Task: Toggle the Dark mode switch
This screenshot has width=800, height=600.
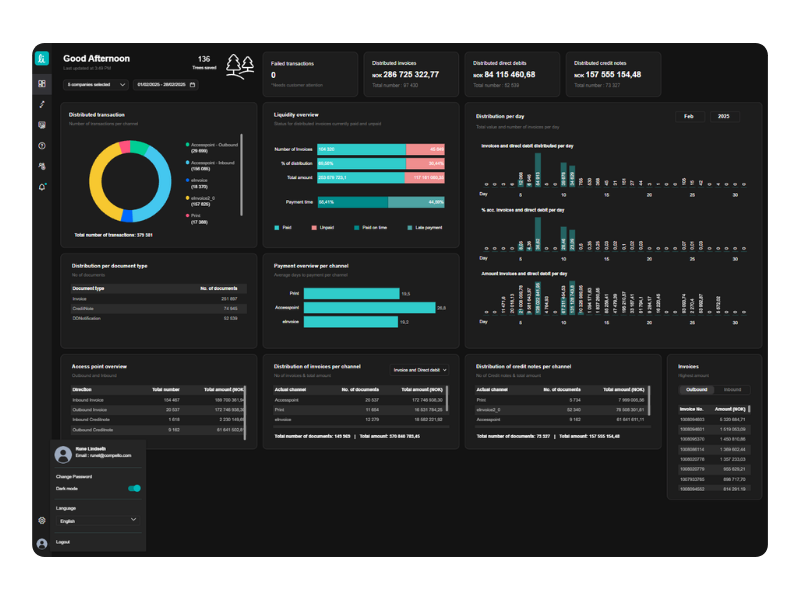Action: pyautogui.click(x=134, y=488)
